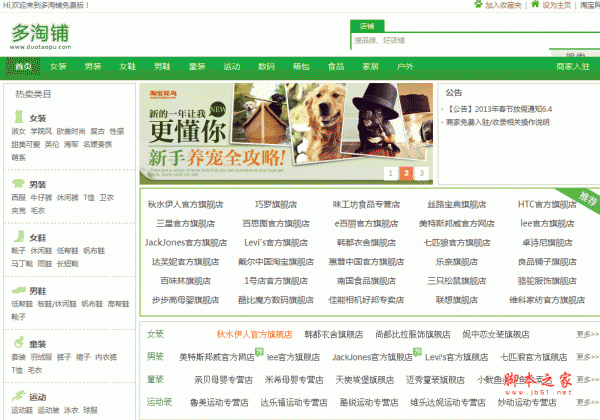This screenshot has height=420, width=600.
Task: Click 泳衣 under sidebar 运动
Action: [x=71, y=410]
